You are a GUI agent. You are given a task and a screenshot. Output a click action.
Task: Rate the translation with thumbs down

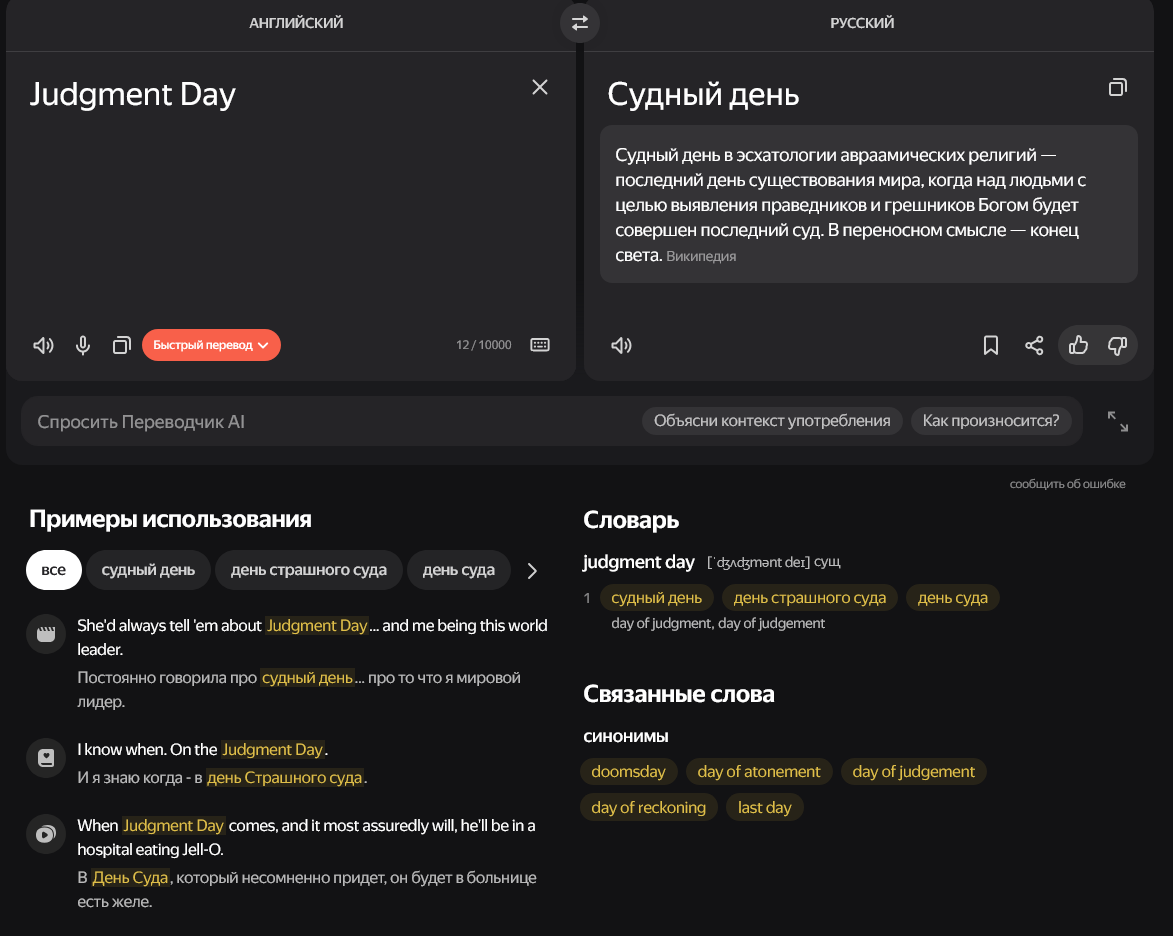[x=1117, y=345]
